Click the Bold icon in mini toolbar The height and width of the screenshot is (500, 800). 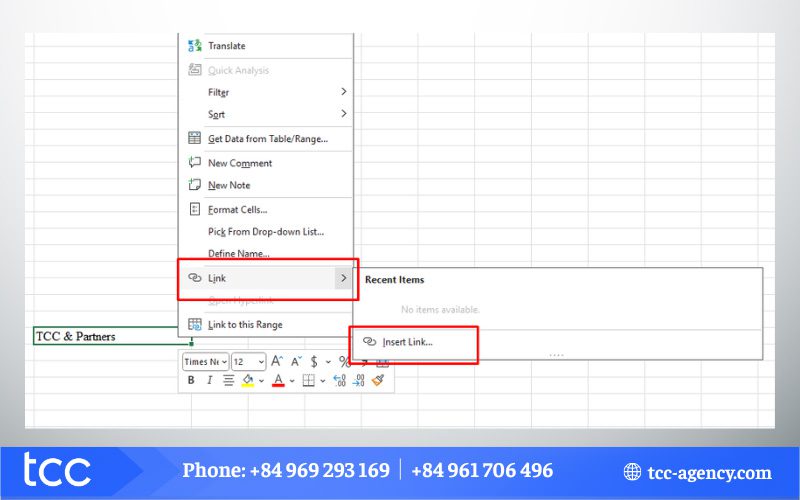[x=191, y=381]
